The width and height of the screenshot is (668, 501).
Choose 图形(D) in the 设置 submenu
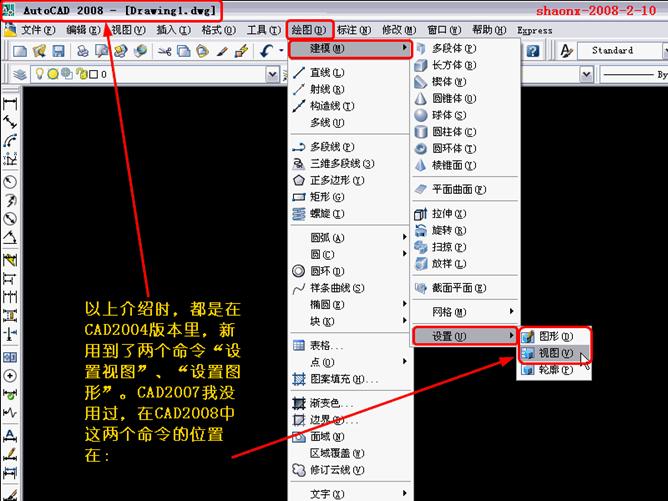coord(554,337)
